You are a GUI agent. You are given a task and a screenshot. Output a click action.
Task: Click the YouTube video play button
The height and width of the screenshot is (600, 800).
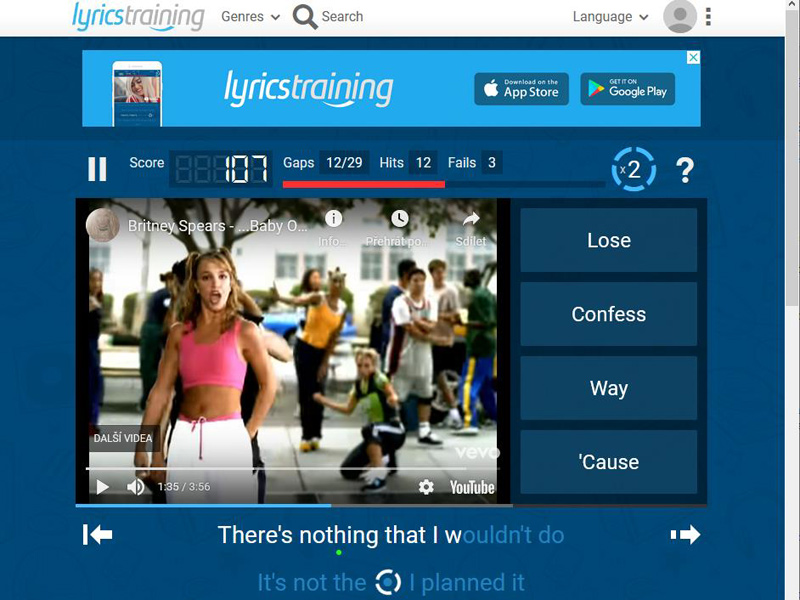coord(103,487)
